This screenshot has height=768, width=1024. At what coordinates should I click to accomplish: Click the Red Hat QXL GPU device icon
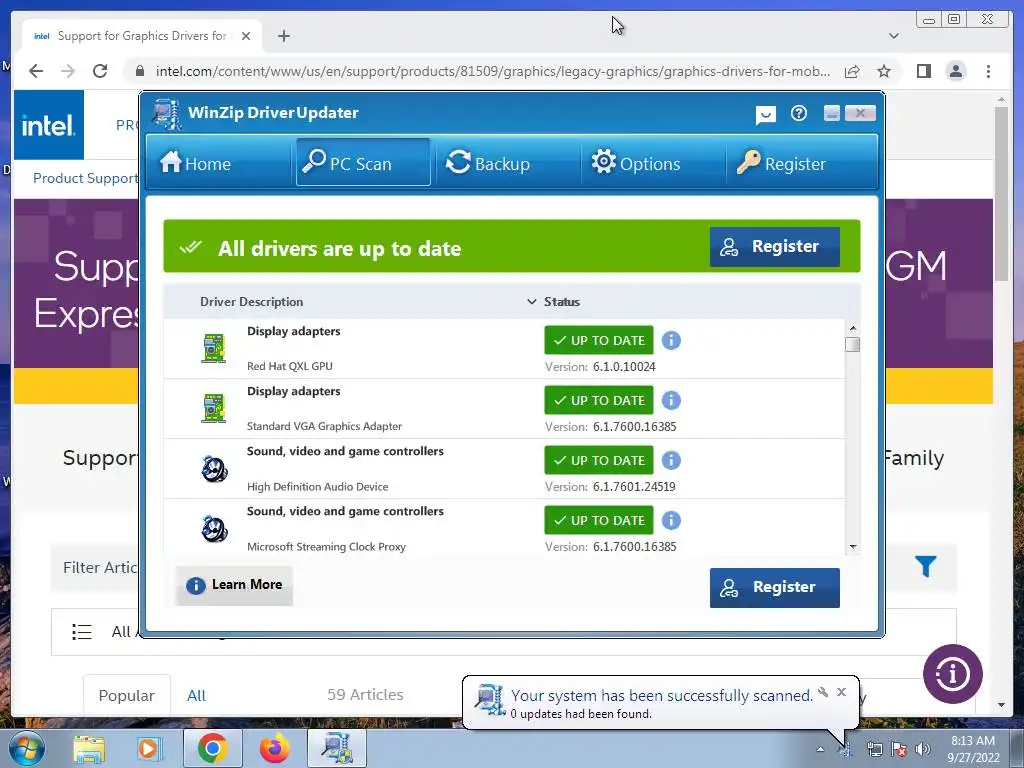pos(214,348)
